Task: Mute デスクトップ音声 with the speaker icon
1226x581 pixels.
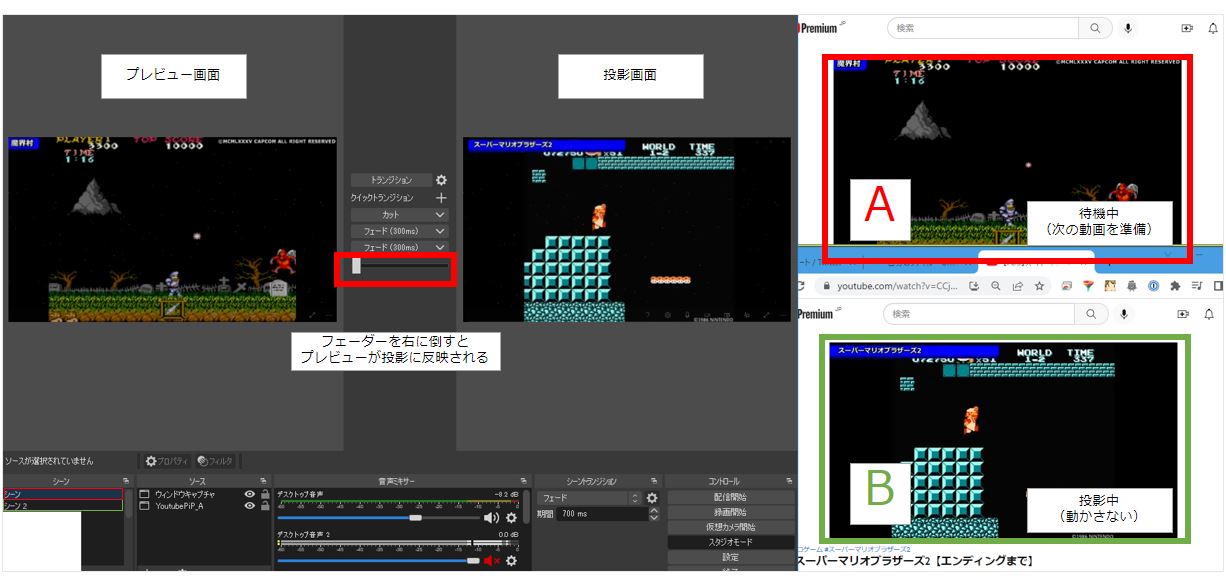Action: (491, 518)
